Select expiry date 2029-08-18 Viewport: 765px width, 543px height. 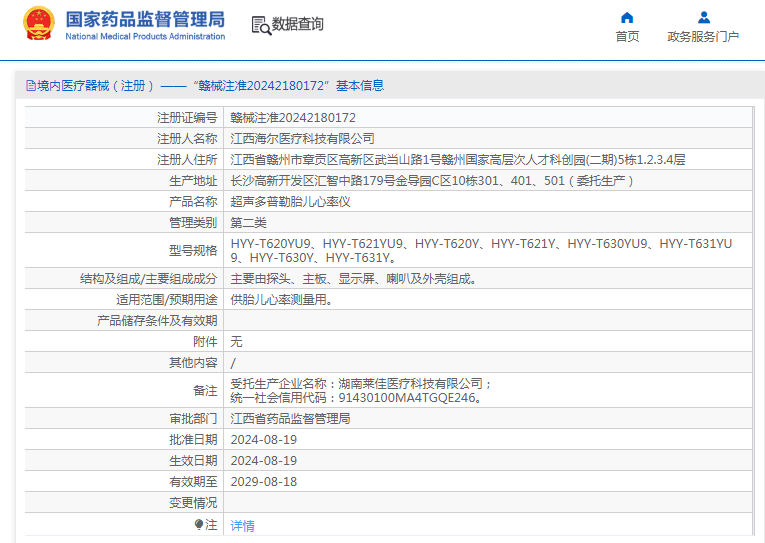click(x=263, y=482)
